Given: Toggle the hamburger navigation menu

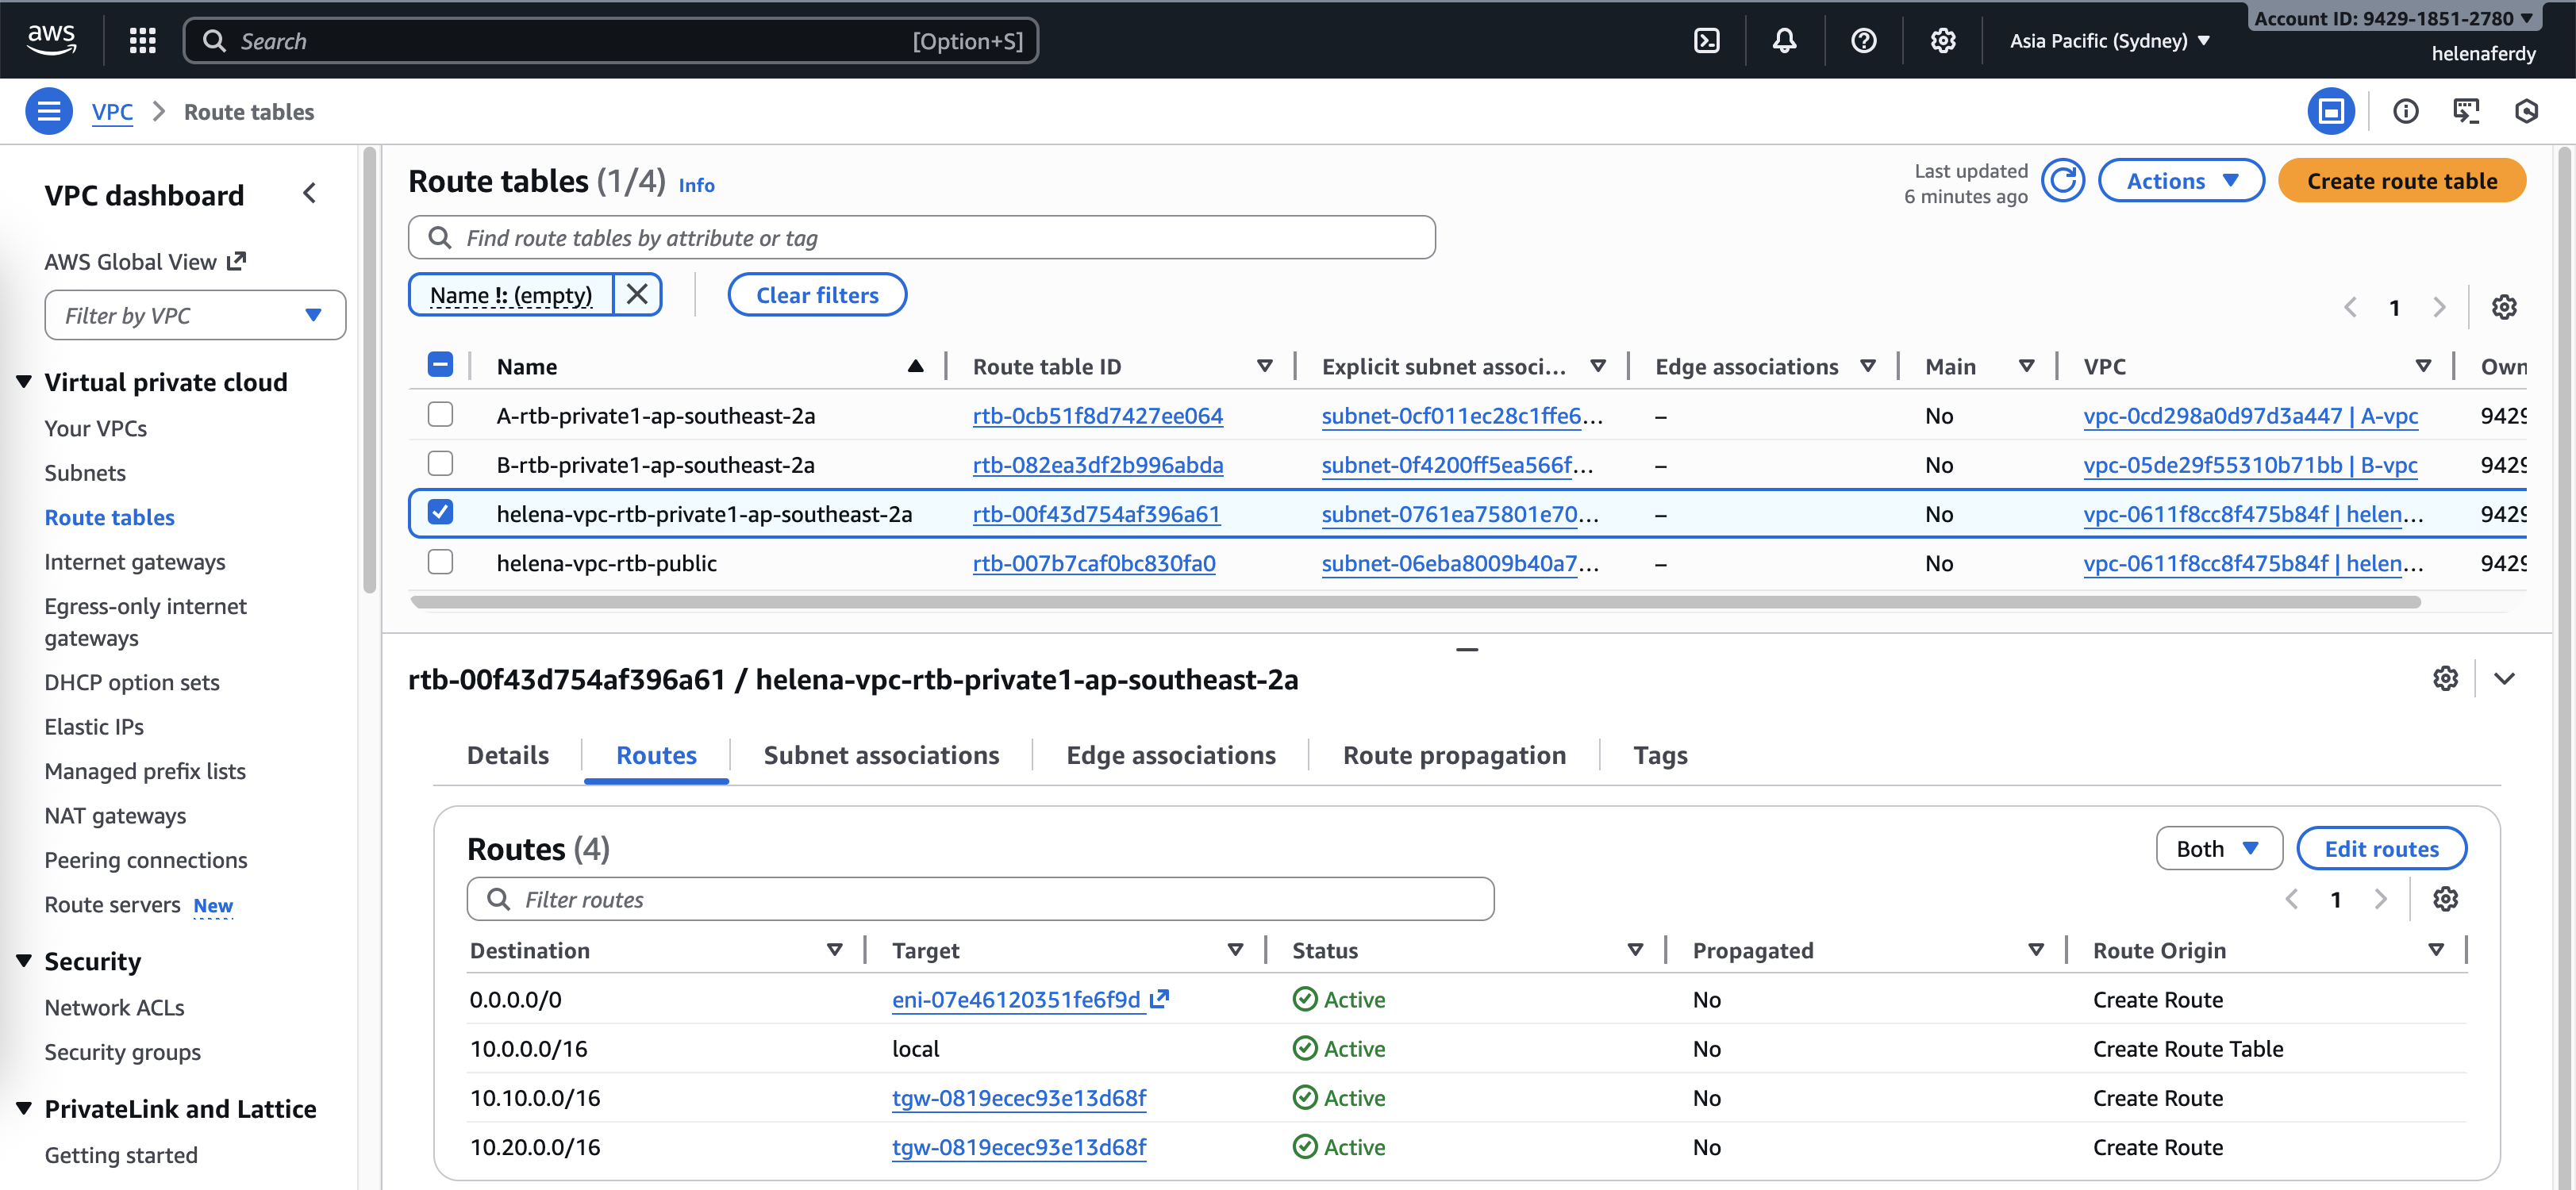Looking at the screenshot, I should coord(48,111).
